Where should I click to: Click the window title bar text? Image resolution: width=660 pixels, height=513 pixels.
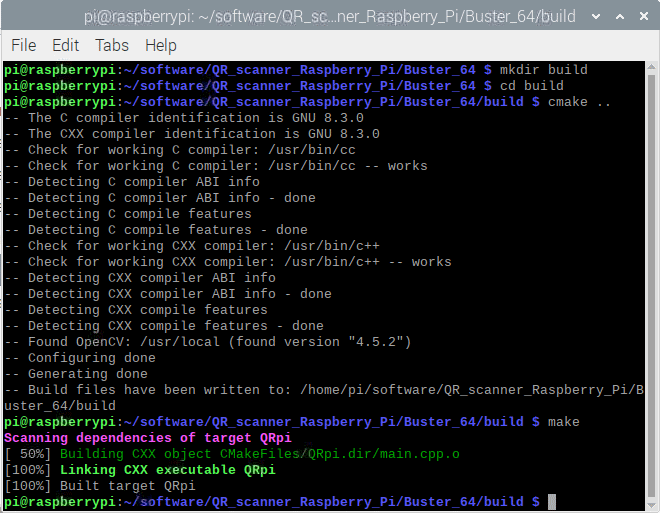point(330,16)
